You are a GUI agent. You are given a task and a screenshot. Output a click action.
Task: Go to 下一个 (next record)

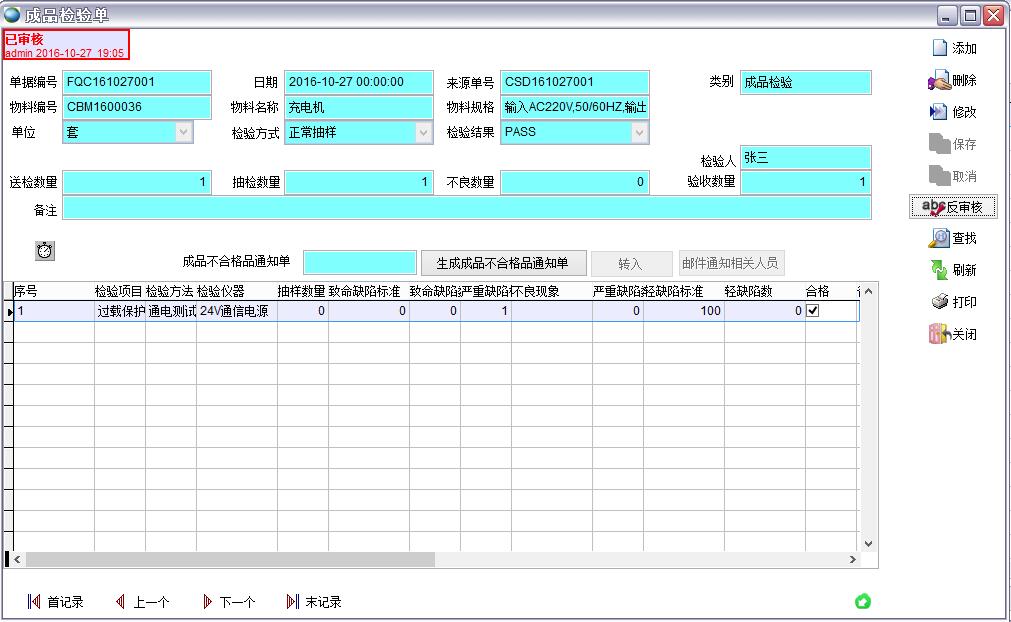228,602
